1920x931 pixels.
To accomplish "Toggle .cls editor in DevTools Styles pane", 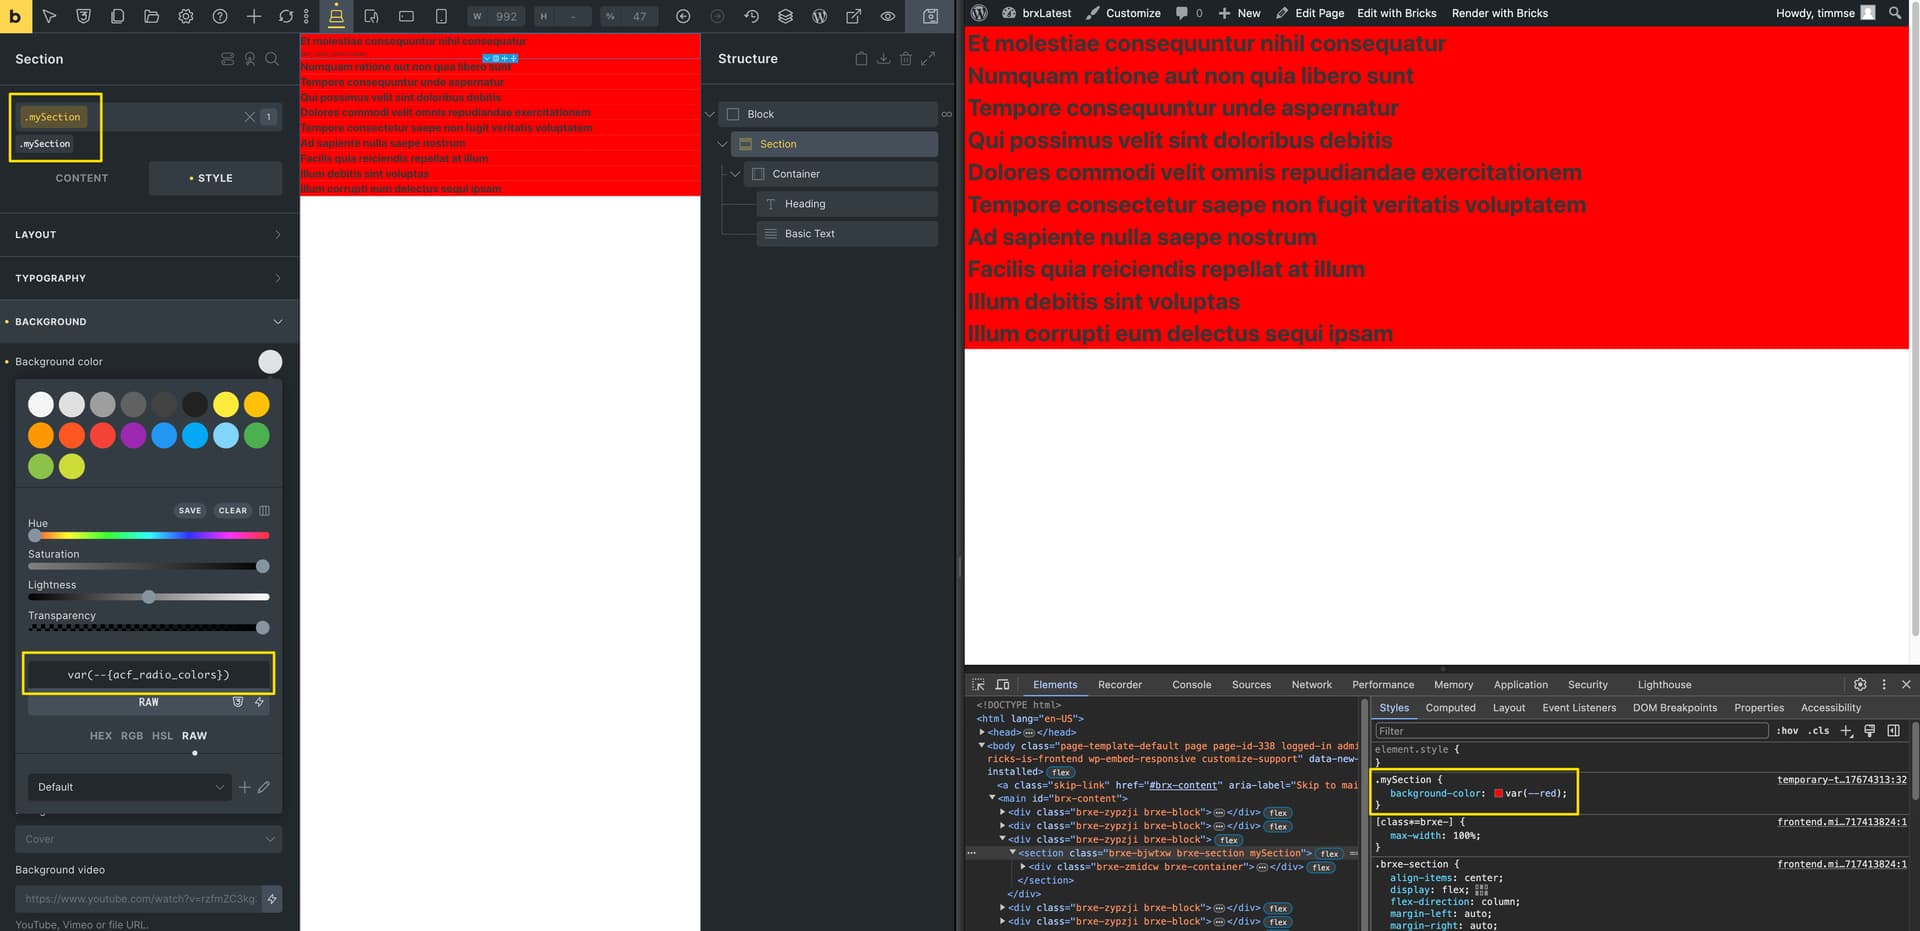I will (x=1818, y=731).
